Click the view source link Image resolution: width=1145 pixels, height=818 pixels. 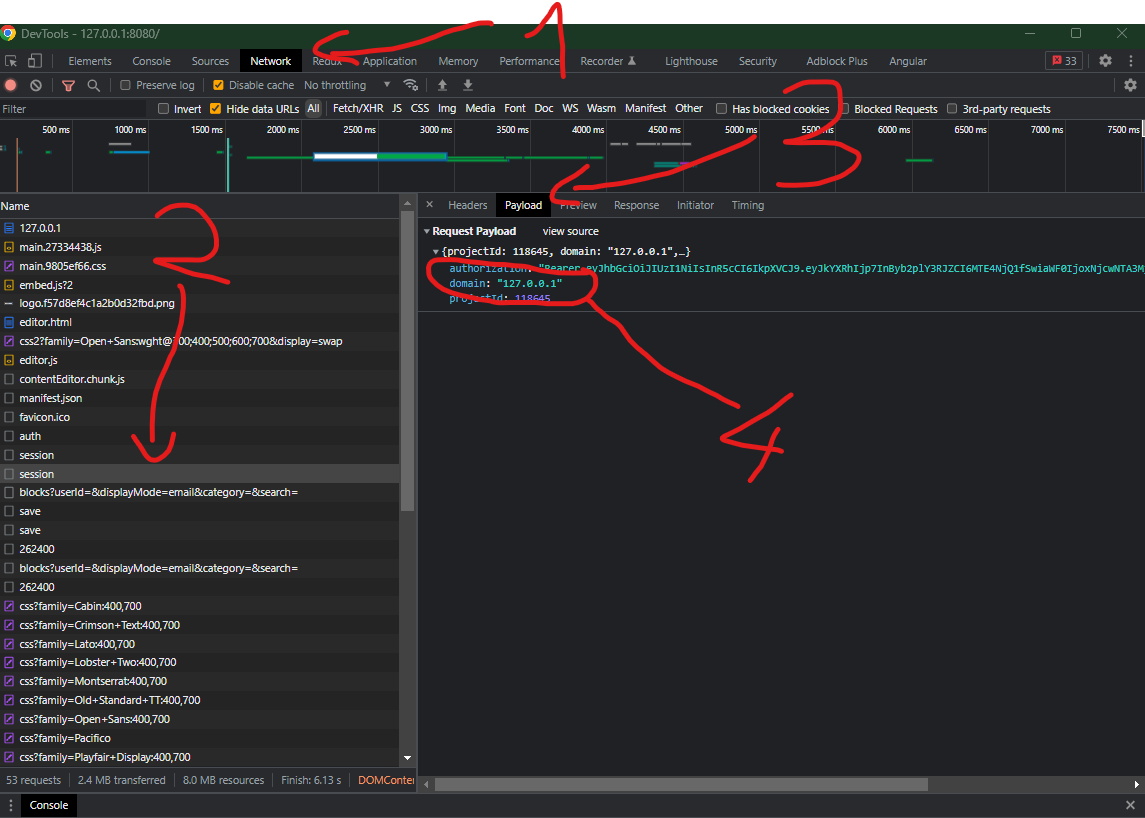coord(570,230)
